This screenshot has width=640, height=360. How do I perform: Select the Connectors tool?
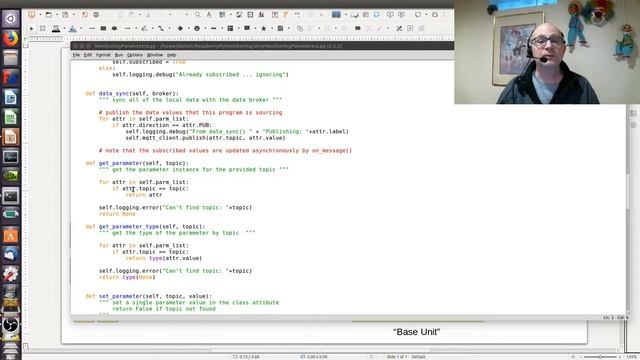[161, 29]
